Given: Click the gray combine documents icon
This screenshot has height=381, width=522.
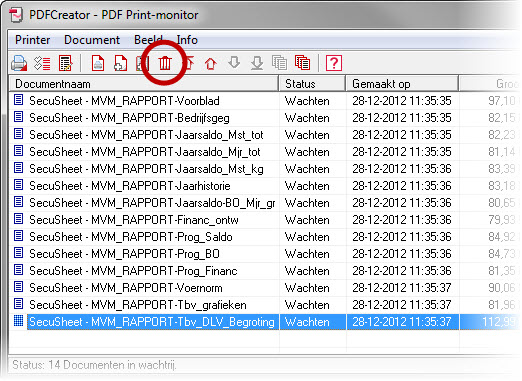Looking at the screenshot, I should pos(279,63).
